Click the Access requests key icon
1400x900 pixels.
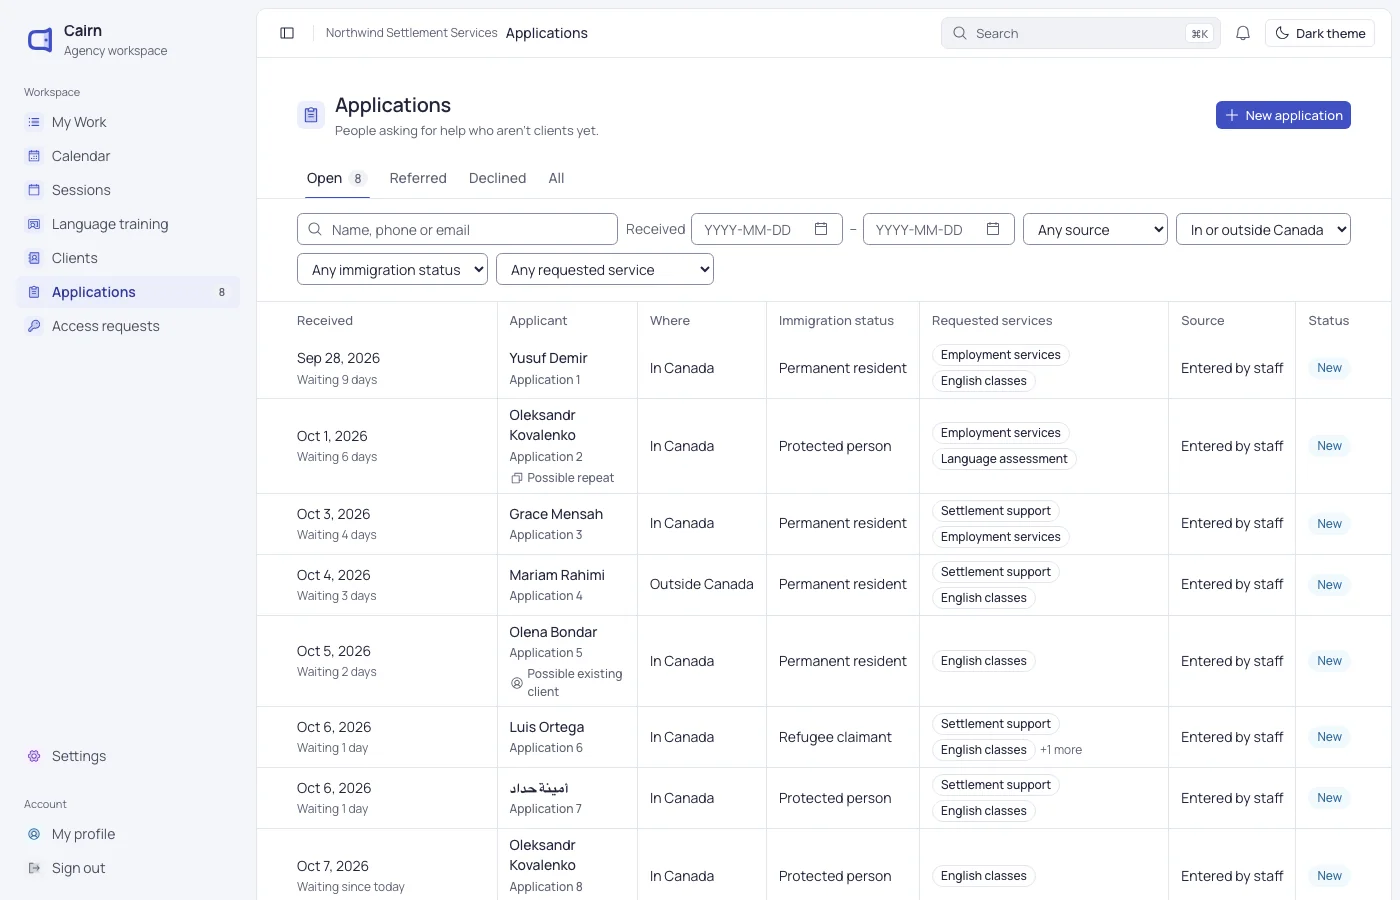click(x=34, y=326)
